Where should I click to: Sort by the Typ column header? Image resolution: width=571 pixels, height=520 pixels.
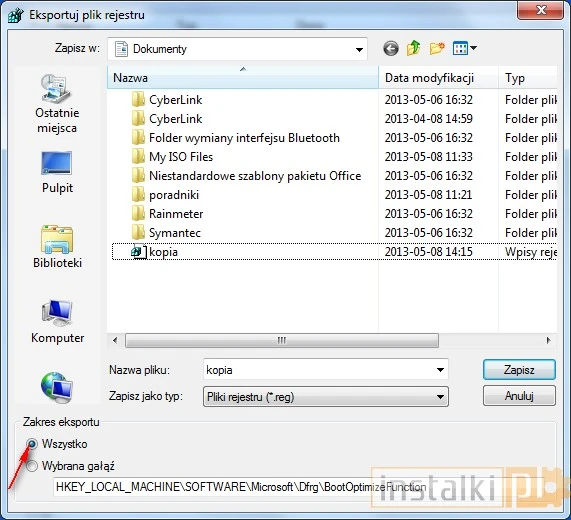(x=528, y=78)
